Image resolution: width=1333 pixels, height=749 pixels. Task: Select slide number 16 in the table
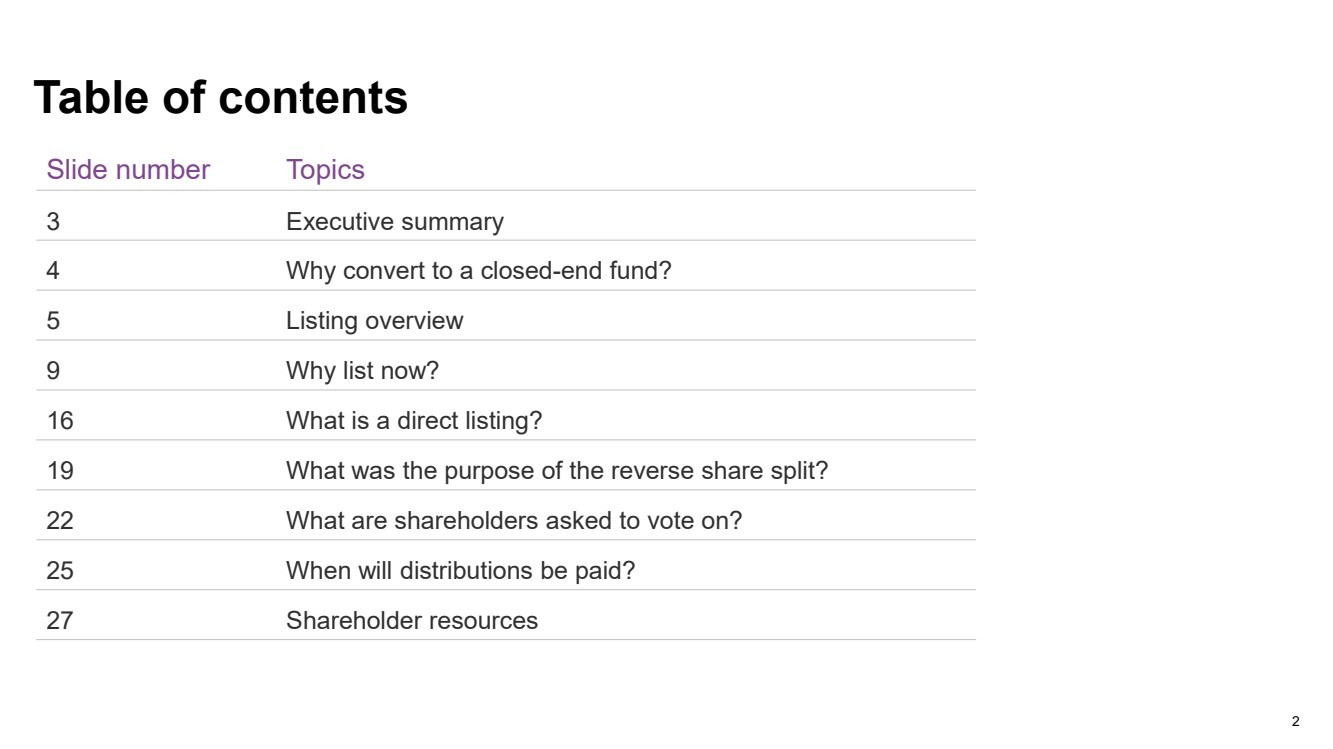click(x=60, y=421)
